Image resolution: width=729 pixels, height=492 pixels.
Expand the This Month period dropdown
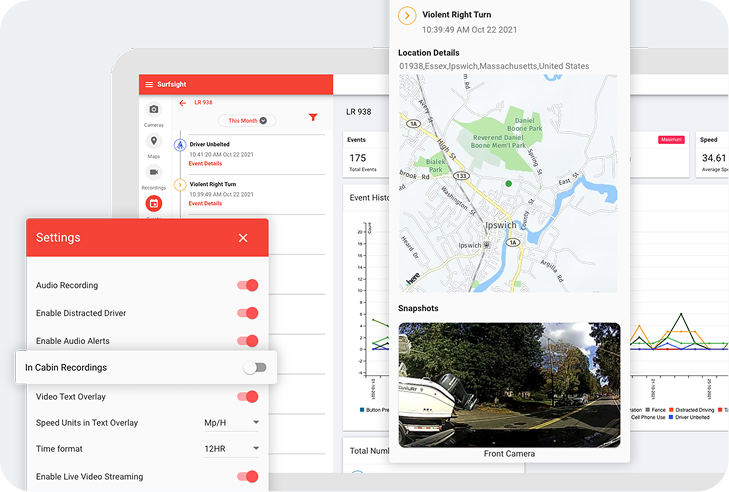(x=247, y=121)
